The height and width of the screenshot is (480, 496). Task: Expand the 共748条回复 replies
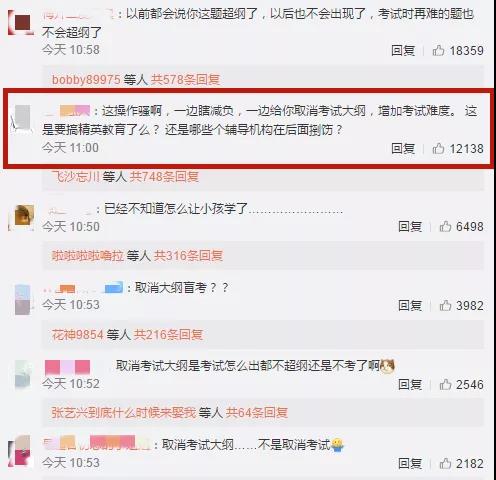coord(164,176)
